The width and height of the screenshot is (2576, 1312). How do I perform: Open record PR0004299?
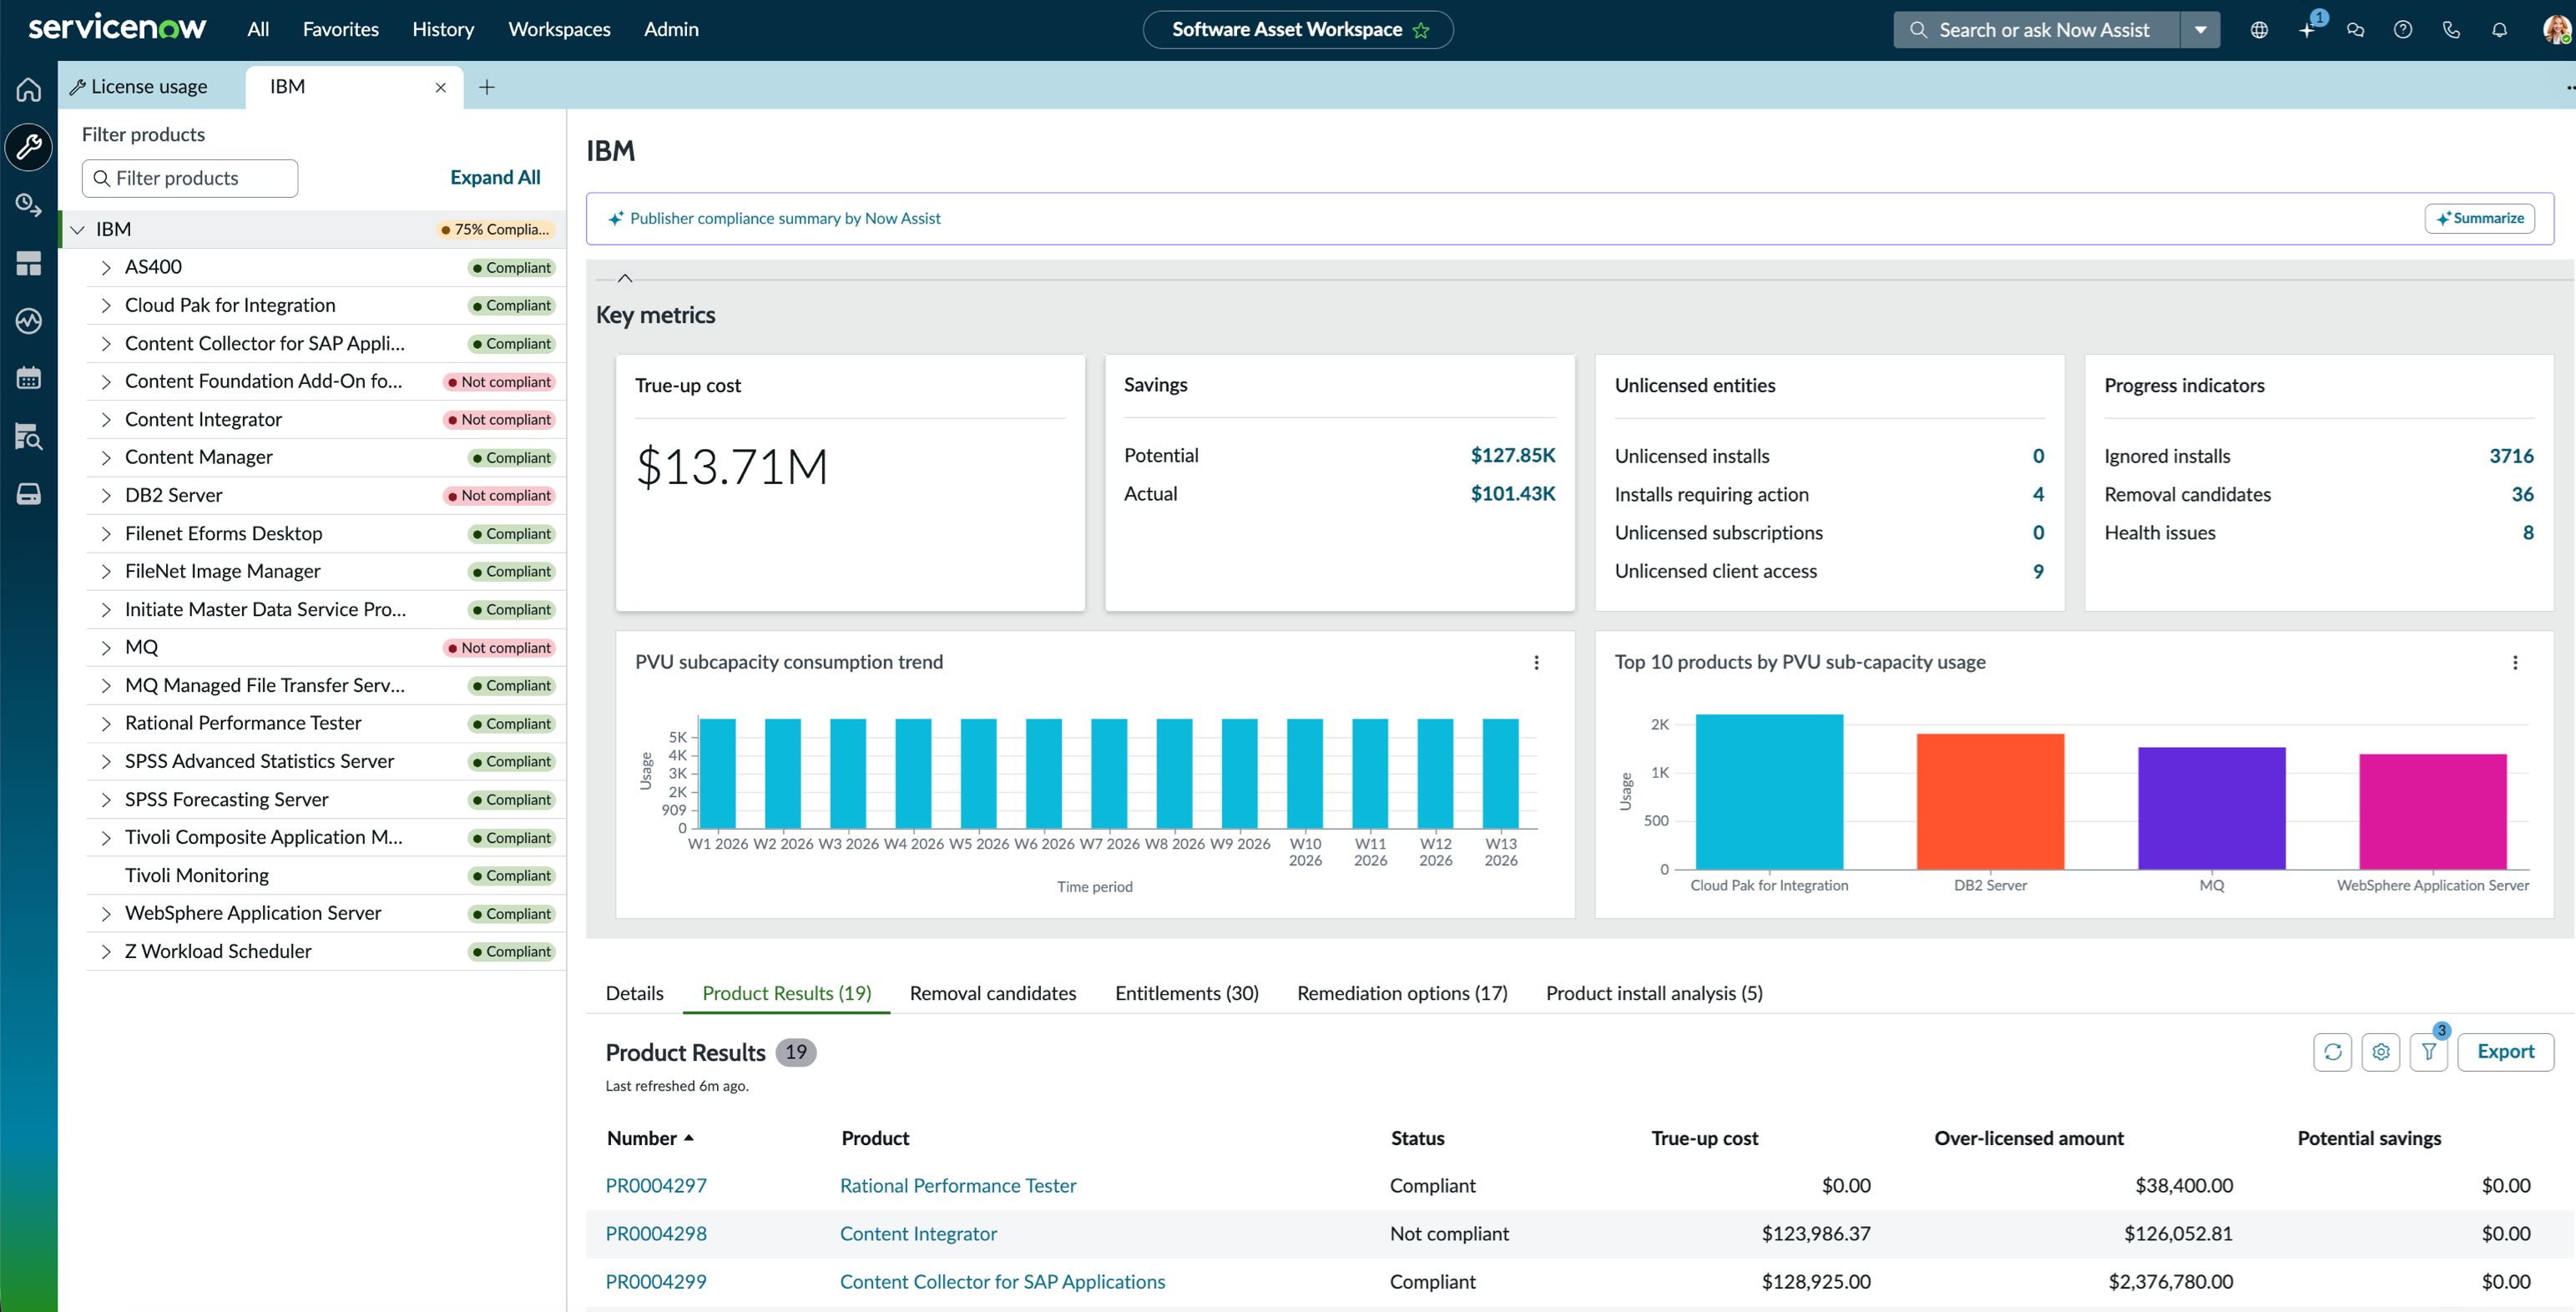656,1282
